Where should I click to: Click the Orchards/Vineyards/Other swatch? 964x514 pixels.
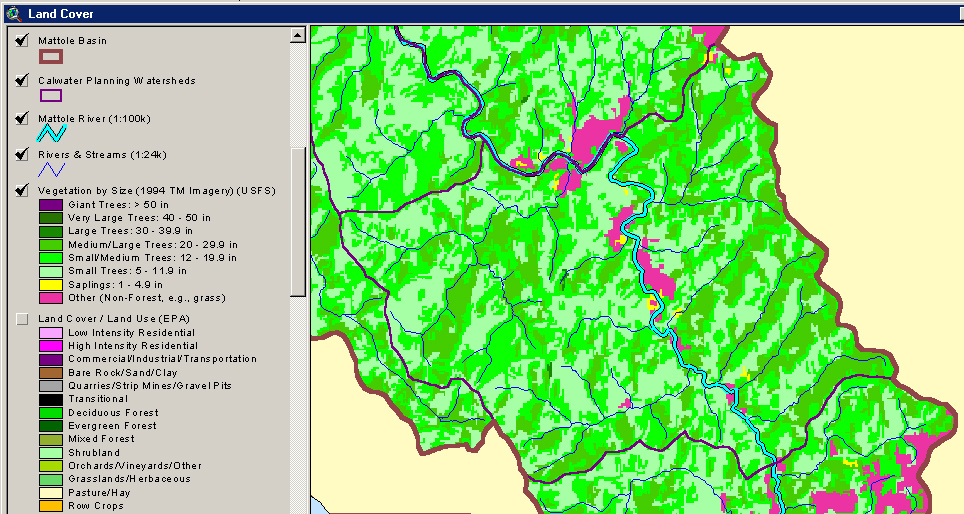[x=51, y=466]
